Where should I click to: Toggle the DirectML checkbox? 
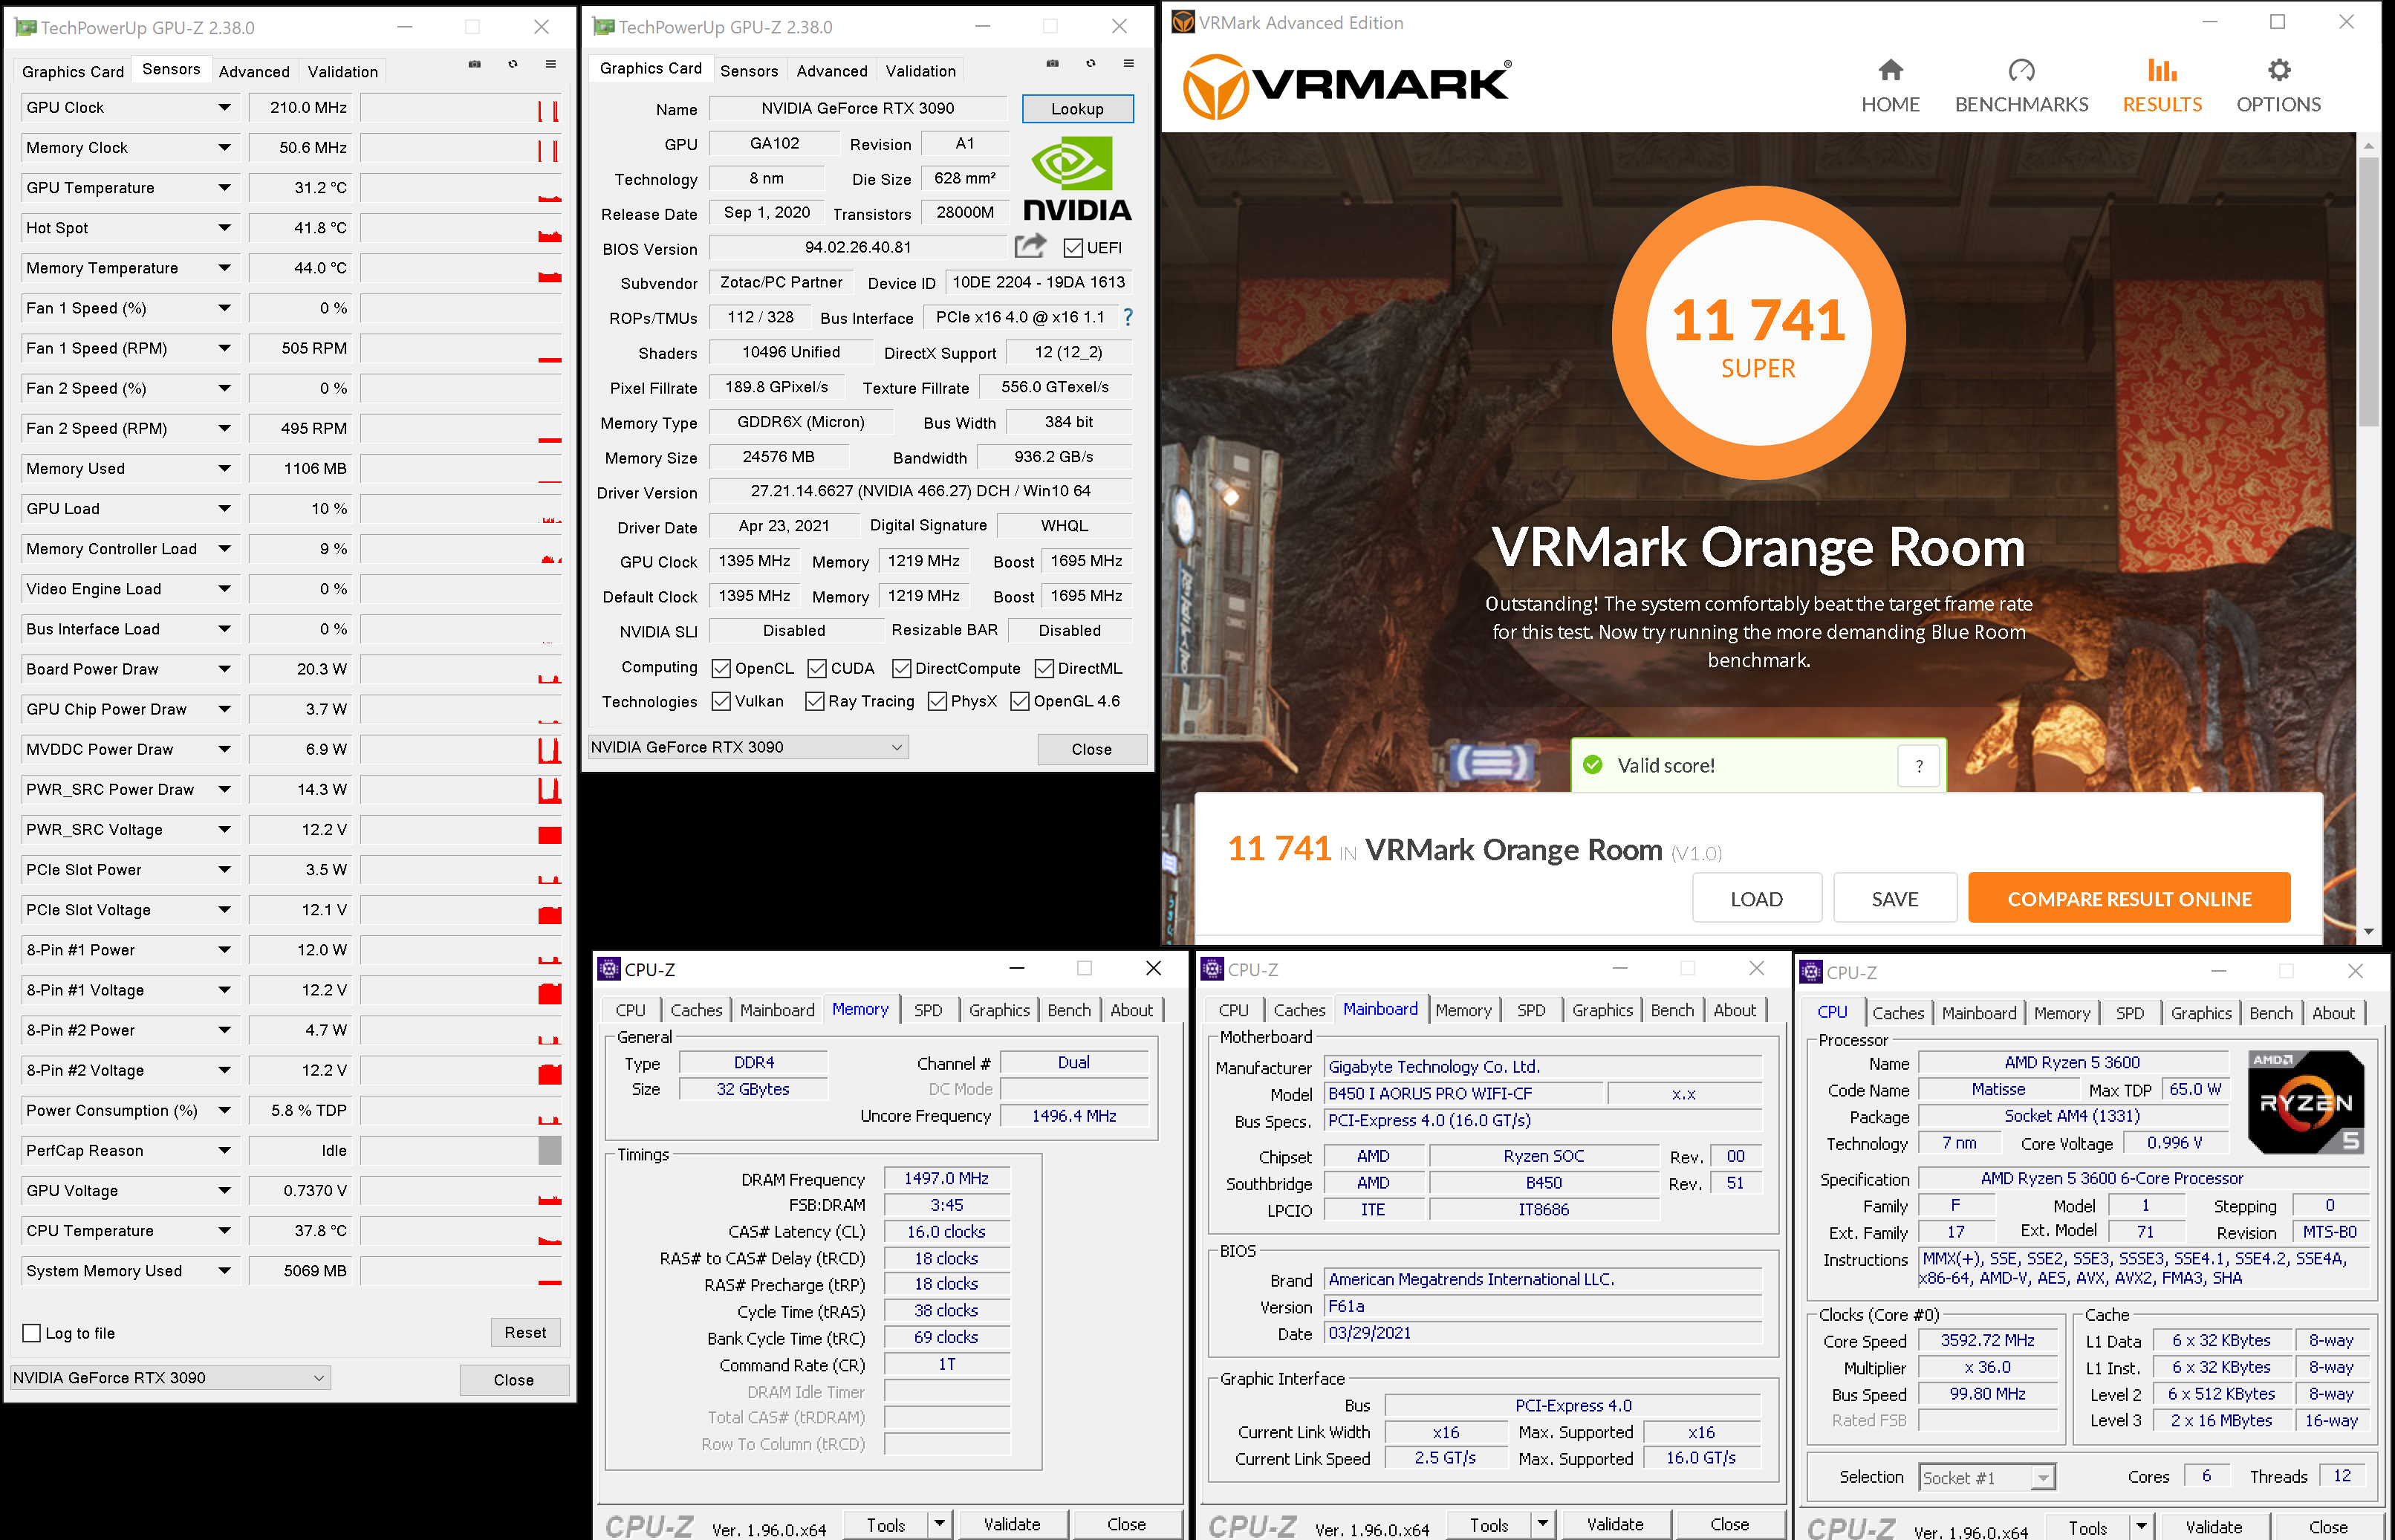[x=1045, y=668]
